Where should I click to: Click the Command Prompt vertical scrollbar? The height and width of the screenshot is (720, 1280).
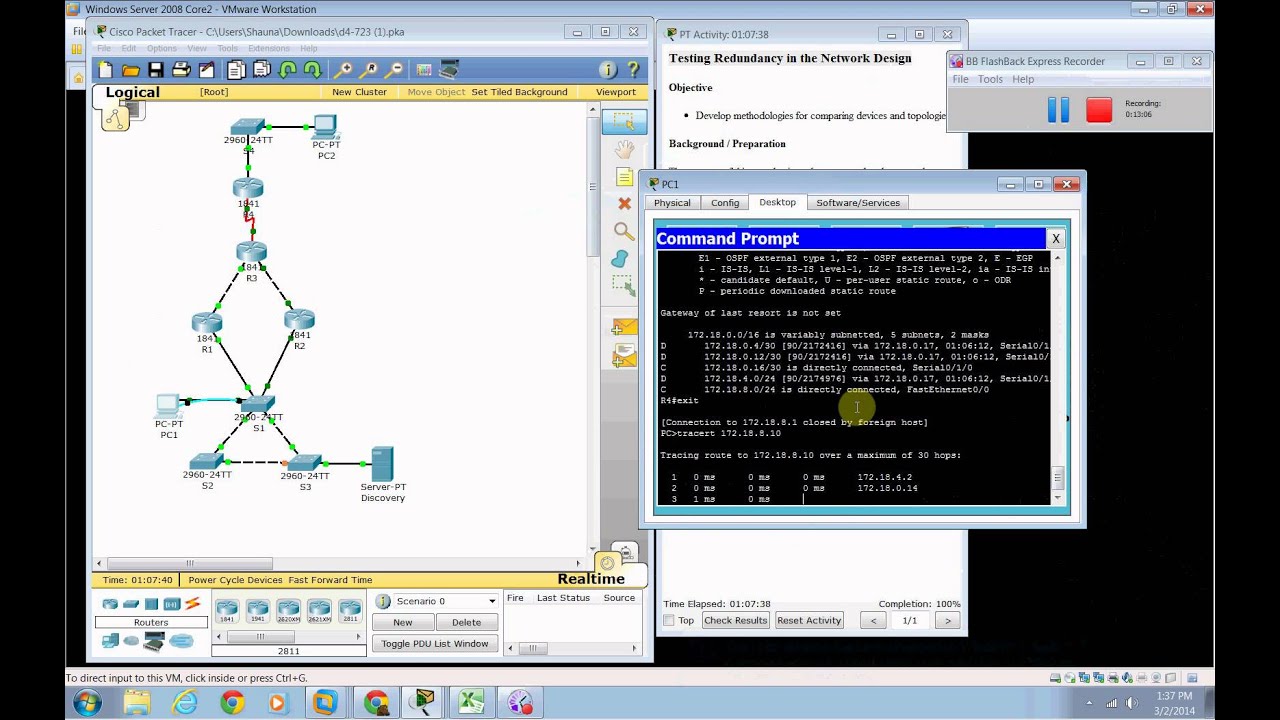(x=1057, y=378)
